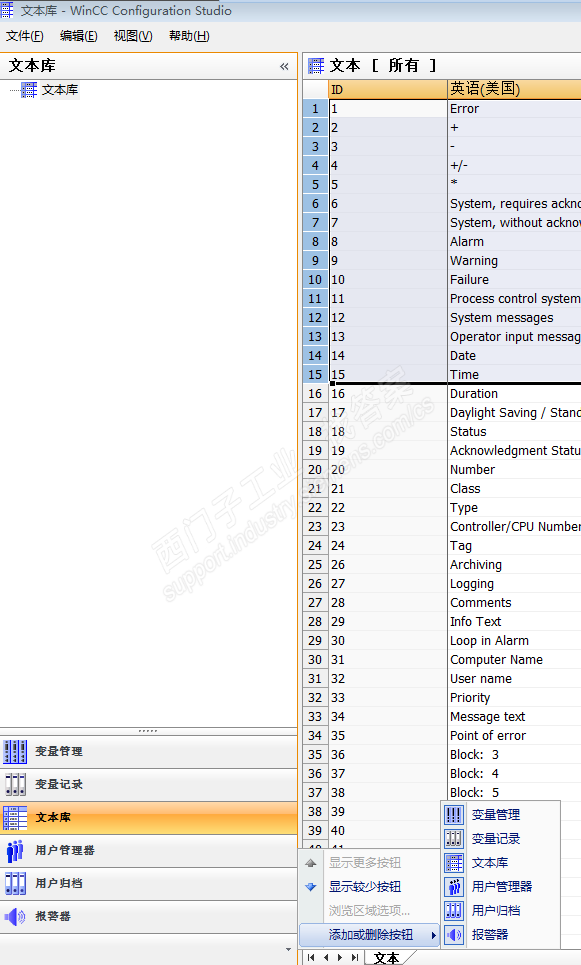Click the 文本库 tree node icon
The height and width of the screenshot is (965, 581).
[29, 90]
